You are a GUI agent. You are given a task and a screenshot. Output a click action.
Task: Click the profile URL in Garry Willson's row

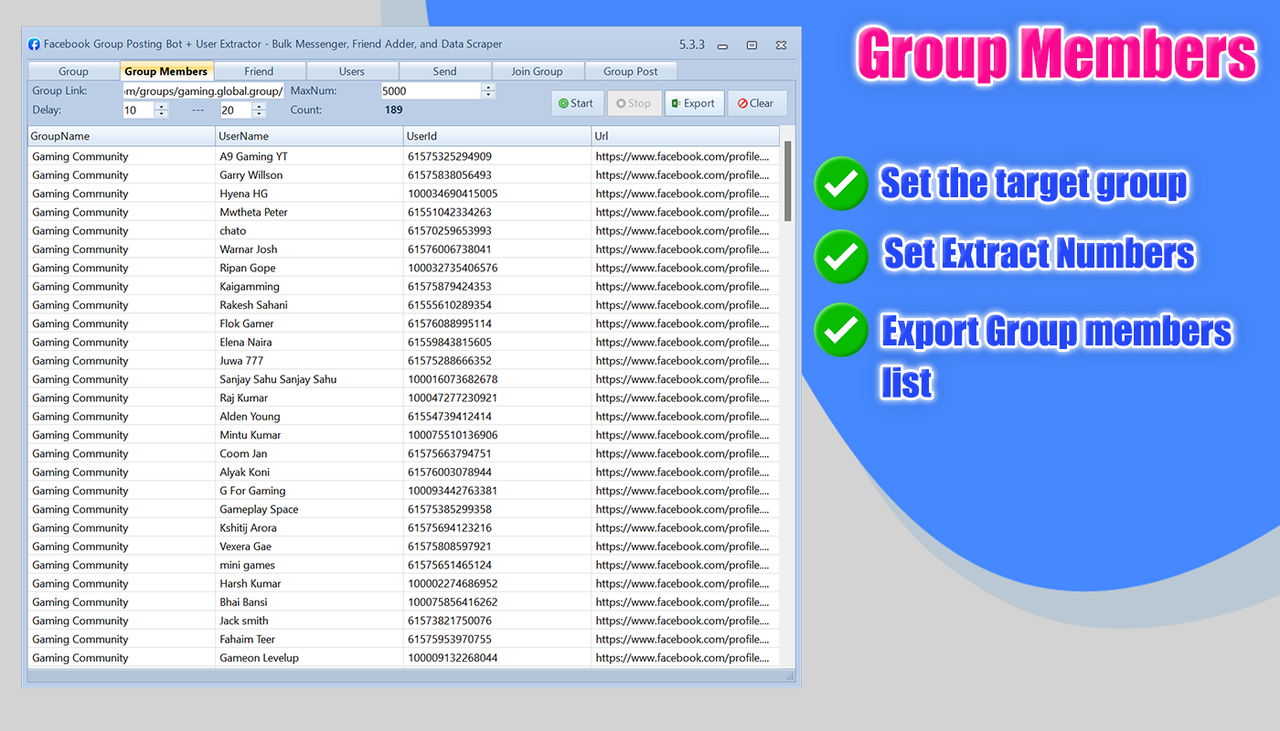tap(684, 175)
